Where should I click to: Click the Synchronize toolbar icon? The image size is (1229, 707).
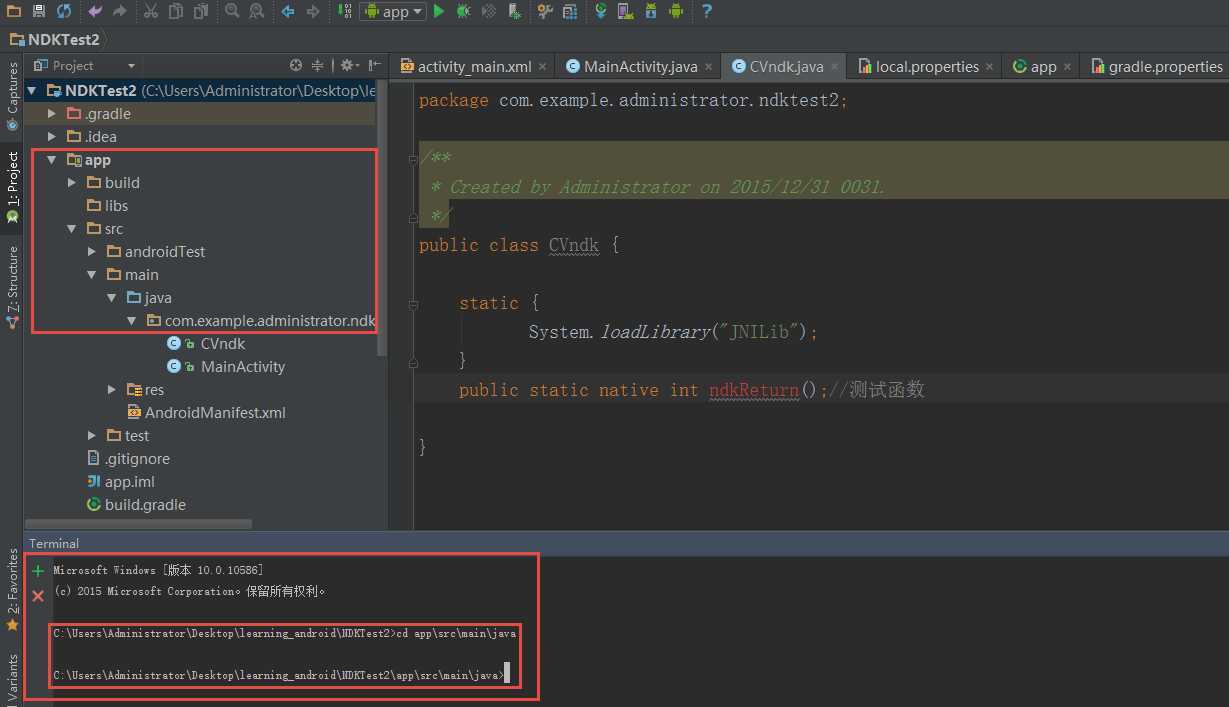[x=64, y=11]
